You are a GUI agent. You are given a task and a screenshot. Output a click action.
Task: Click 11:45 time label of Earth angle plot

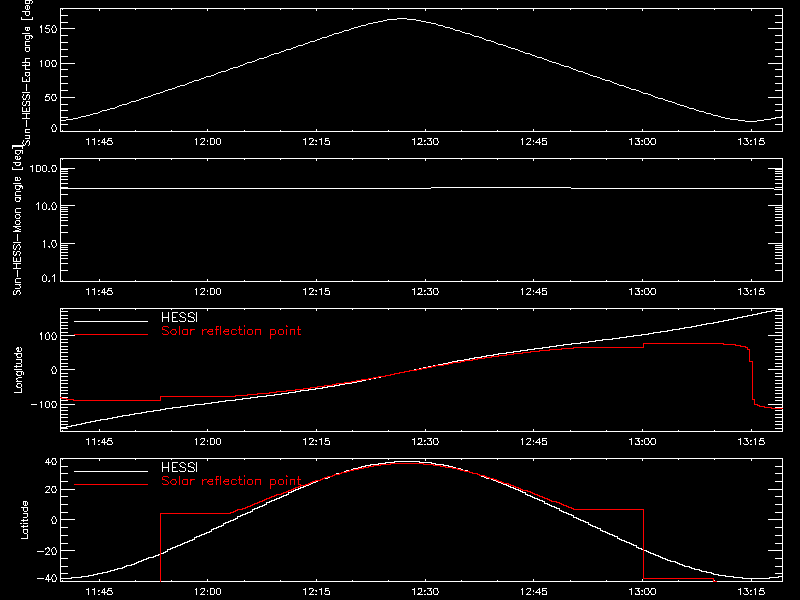99,142
